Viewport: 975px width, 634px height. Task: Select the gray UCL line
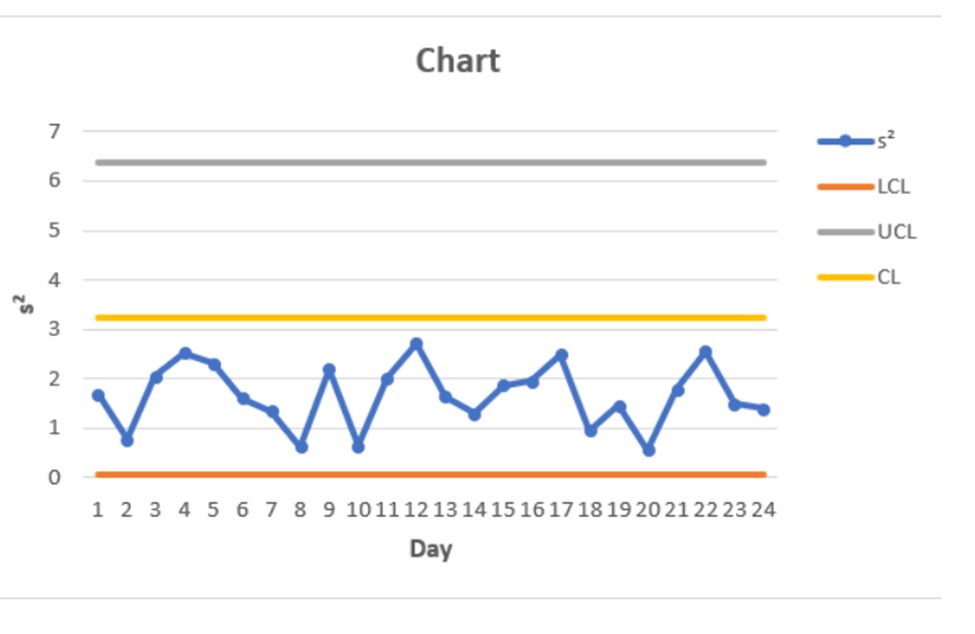(x=430, y=162)
